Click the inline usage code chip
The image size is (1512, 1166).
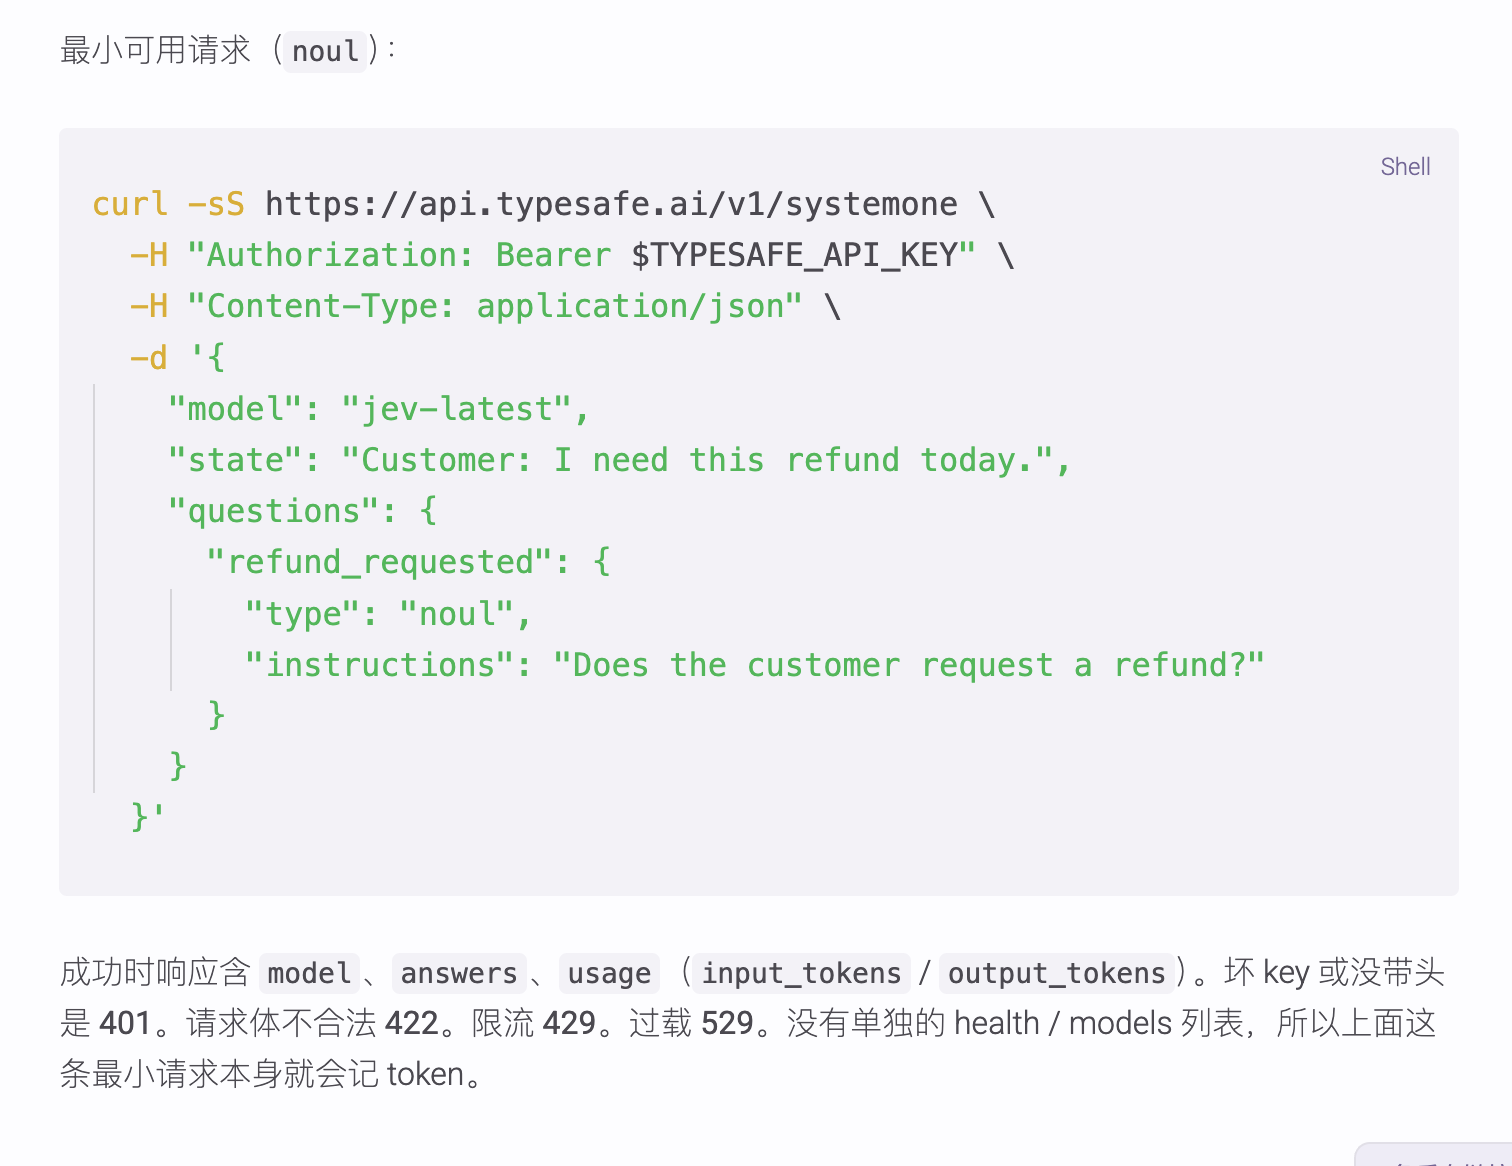point(609,973)
